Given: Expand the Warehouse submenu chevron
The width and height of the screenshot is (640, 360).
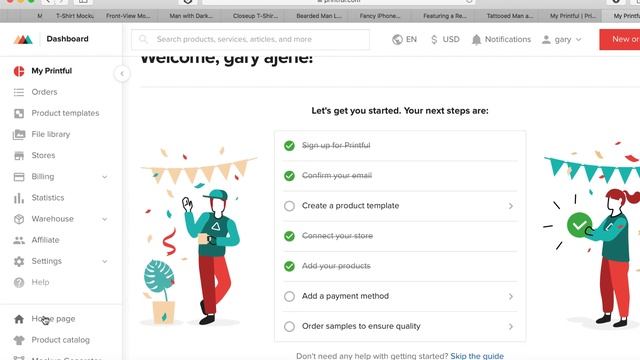Looking at the screenshot, I should [105, 219].
